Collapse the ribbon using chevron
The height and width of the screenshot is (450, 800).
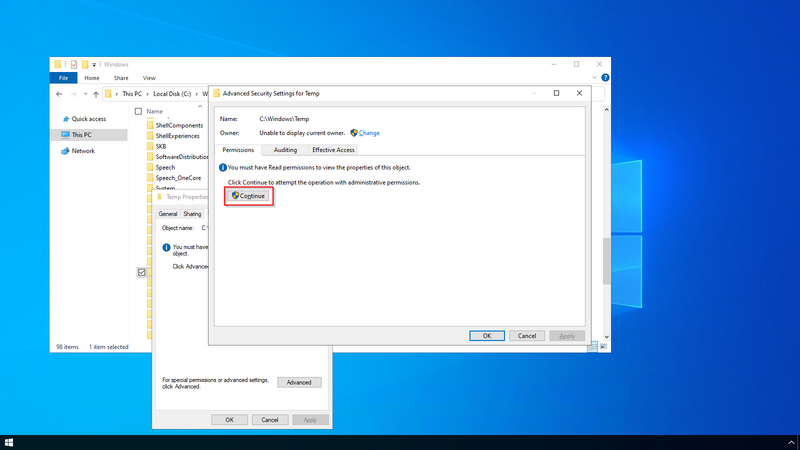pyautogui.click(x=594, y=78)
